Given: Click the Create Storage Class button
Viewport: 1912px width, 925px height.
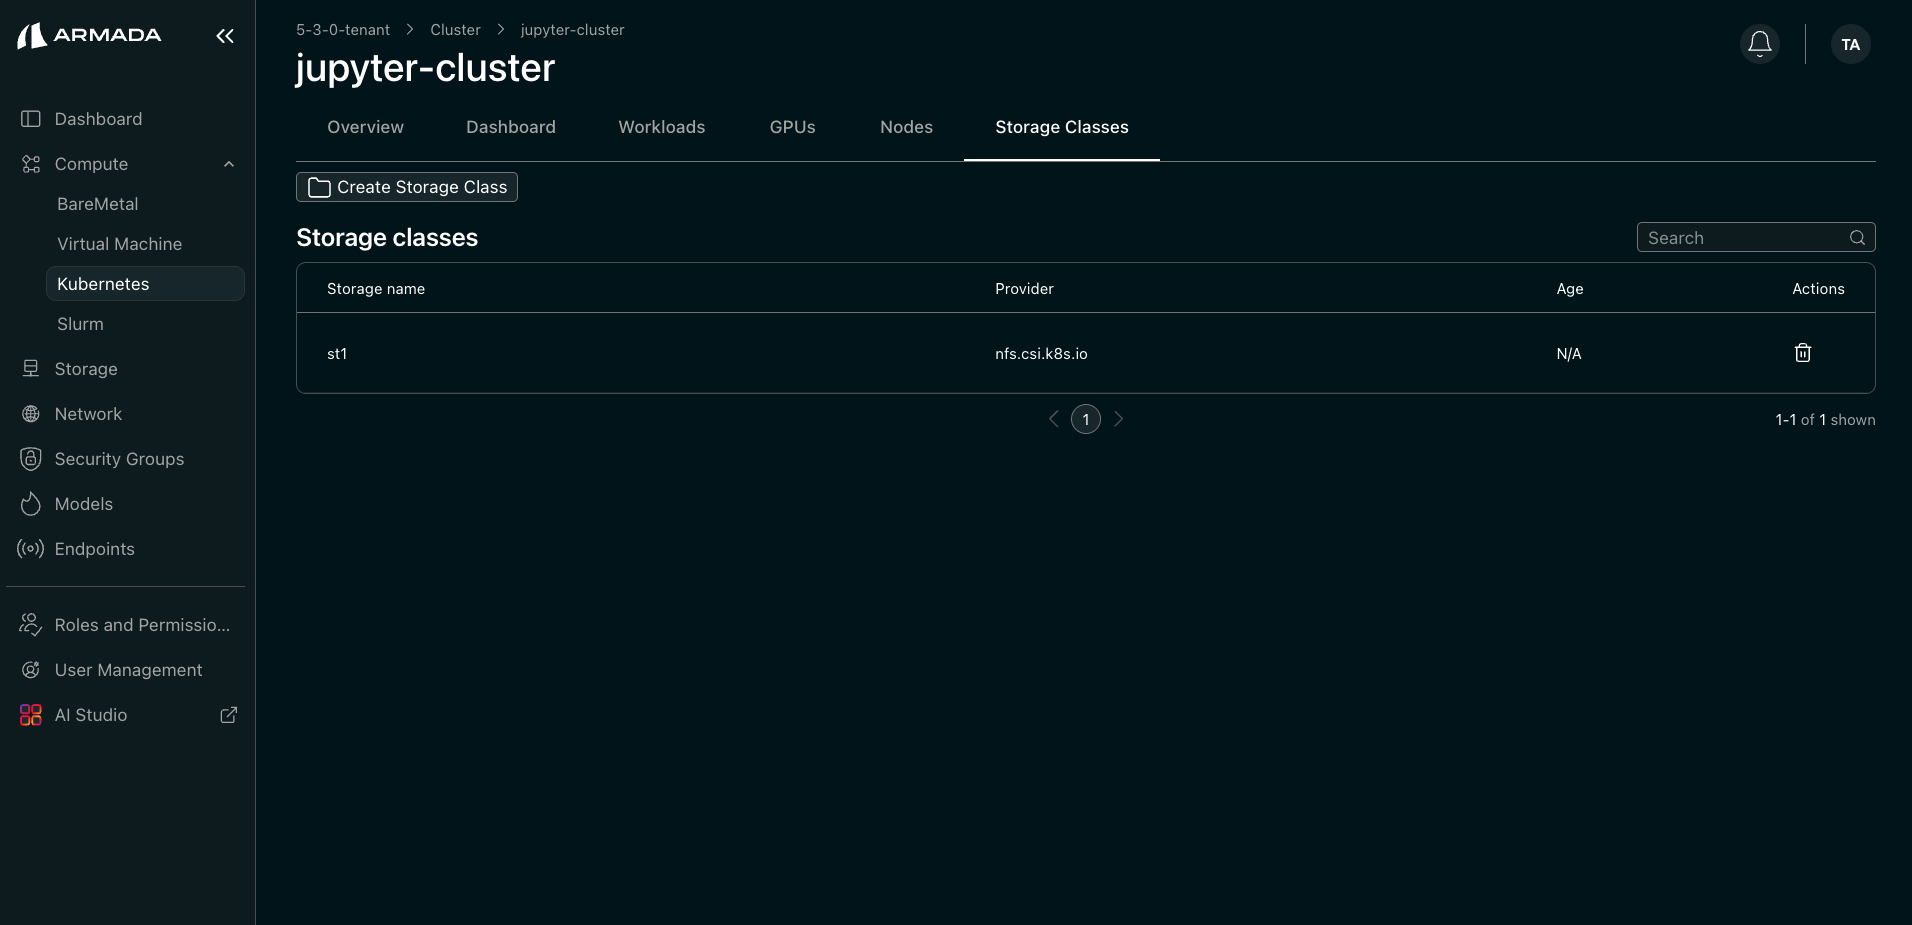Looking at the screenshot, I should (406, 187).
